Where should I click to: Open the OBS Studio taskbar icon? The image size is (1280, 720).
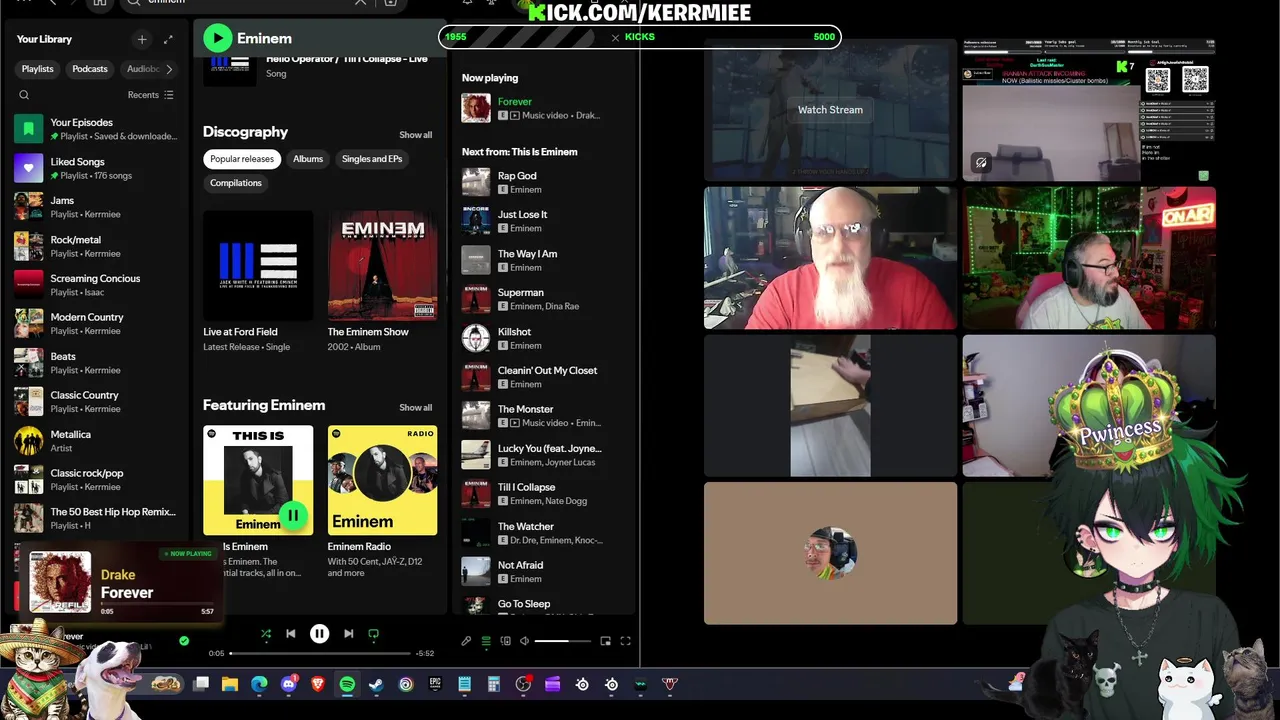point(523,684)
